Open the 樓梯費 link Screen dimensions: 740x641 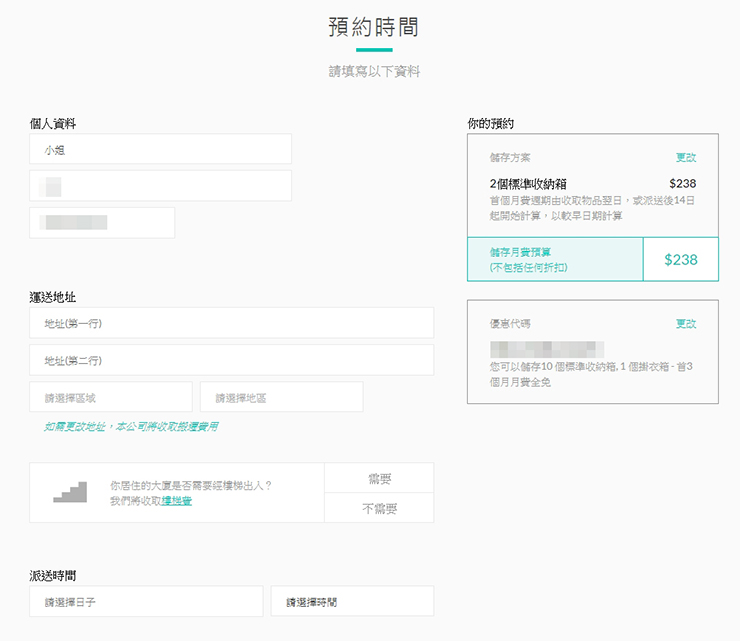[x=177, y=500]
